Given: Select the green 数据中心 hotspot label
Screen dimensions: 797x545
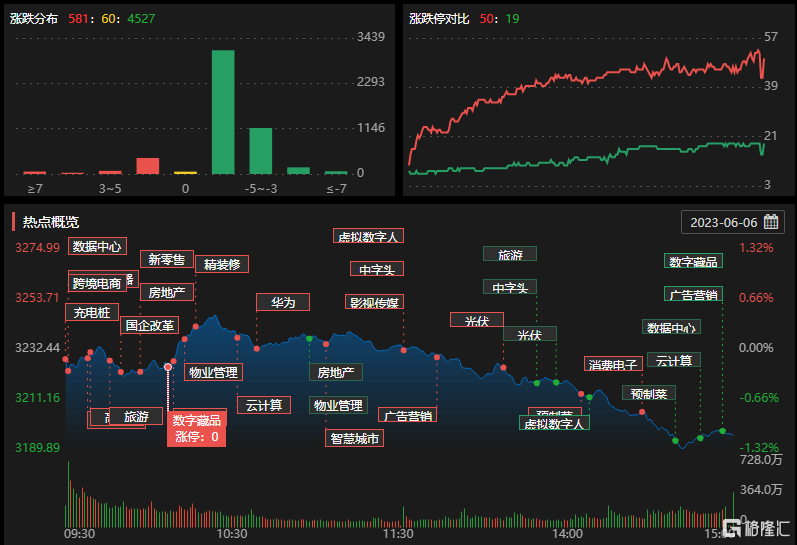Looking at the screenshot, I should click(x=671, y=327).
